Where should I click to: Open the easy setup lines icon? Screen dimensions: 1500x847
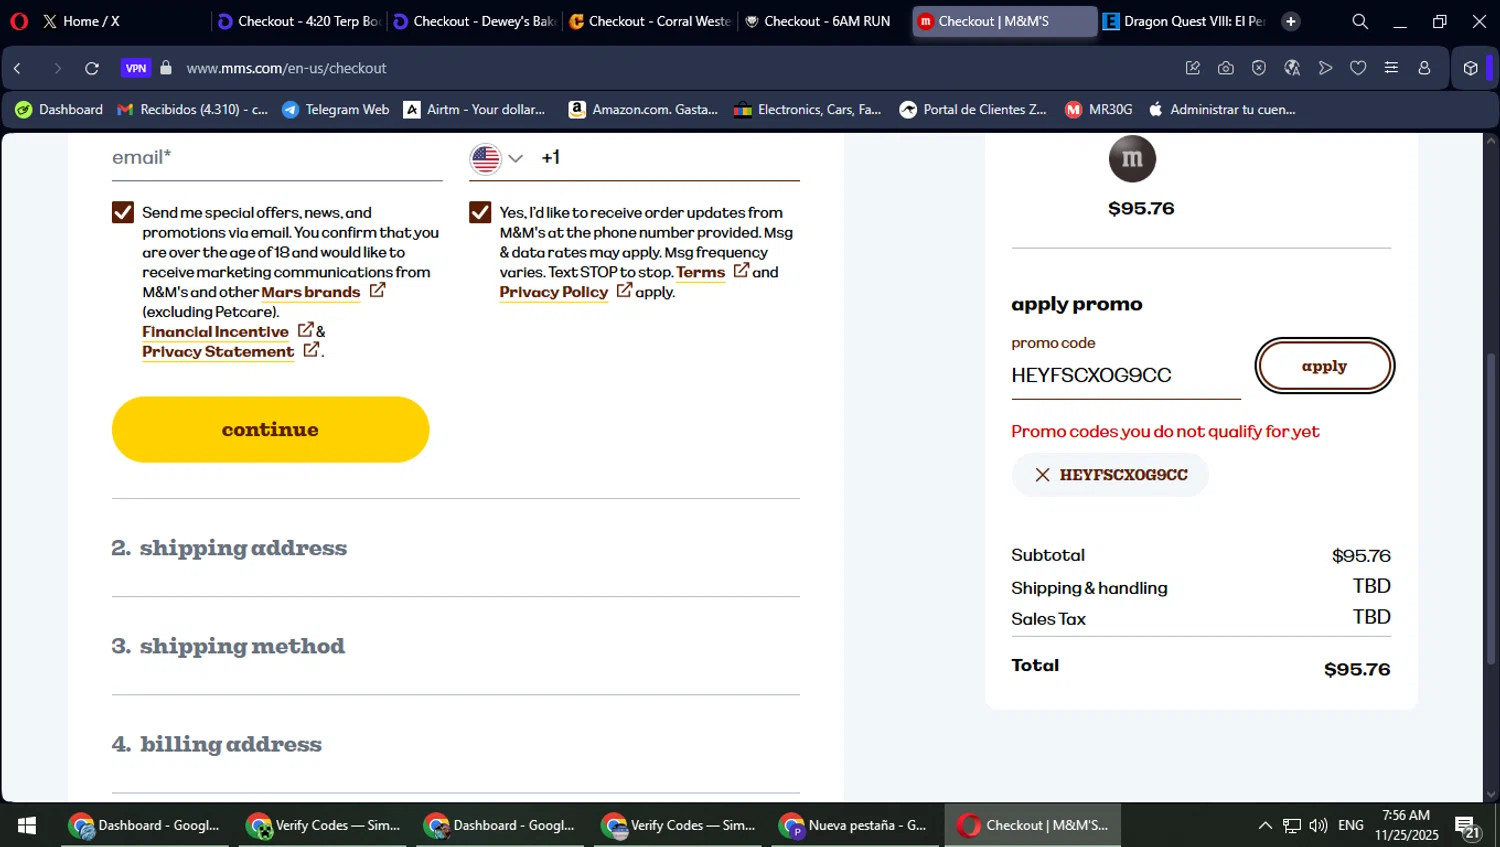pyautogui.click(x=1391, y=68)
